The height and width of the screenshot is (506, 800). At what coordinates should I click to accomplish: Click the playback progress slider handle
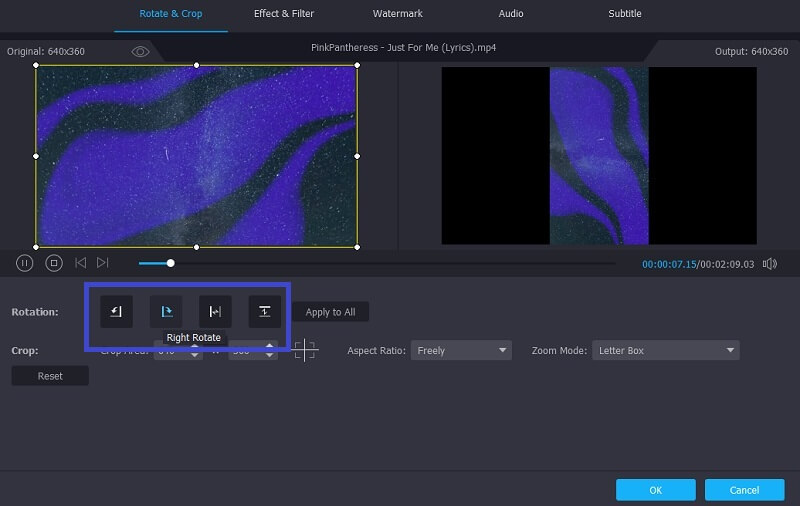tap(170, 263)
